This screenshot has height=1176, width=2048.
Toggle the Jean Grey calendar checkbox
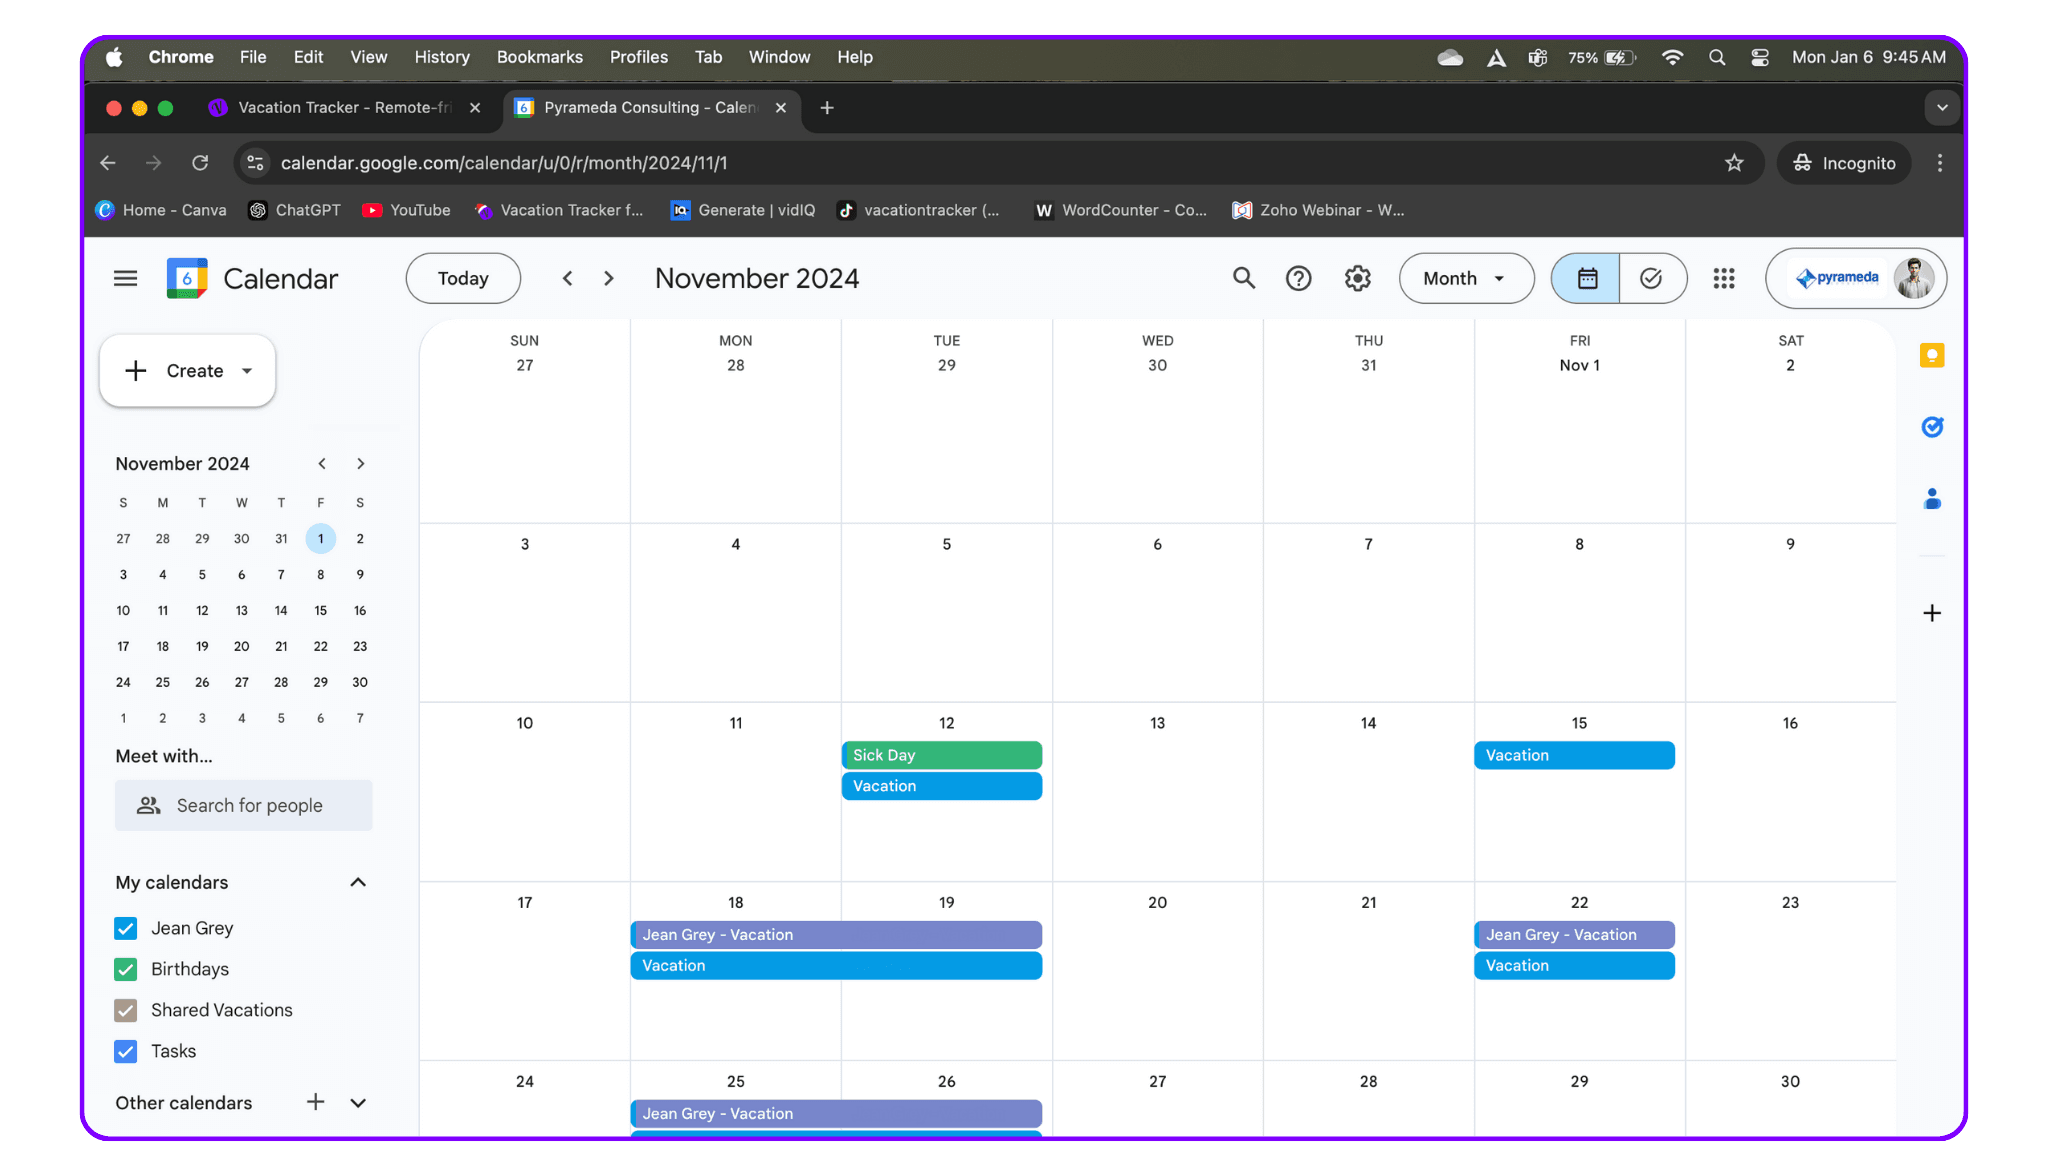[126, 928]
